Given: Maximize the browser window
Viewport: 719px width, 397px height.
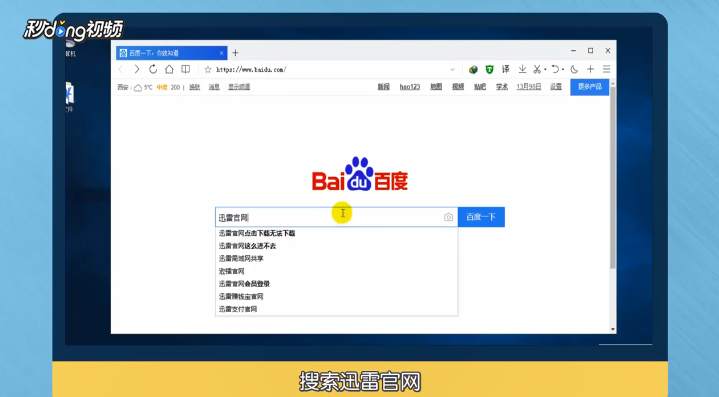Looking at the screenshot, I should [x=591, y=50].
